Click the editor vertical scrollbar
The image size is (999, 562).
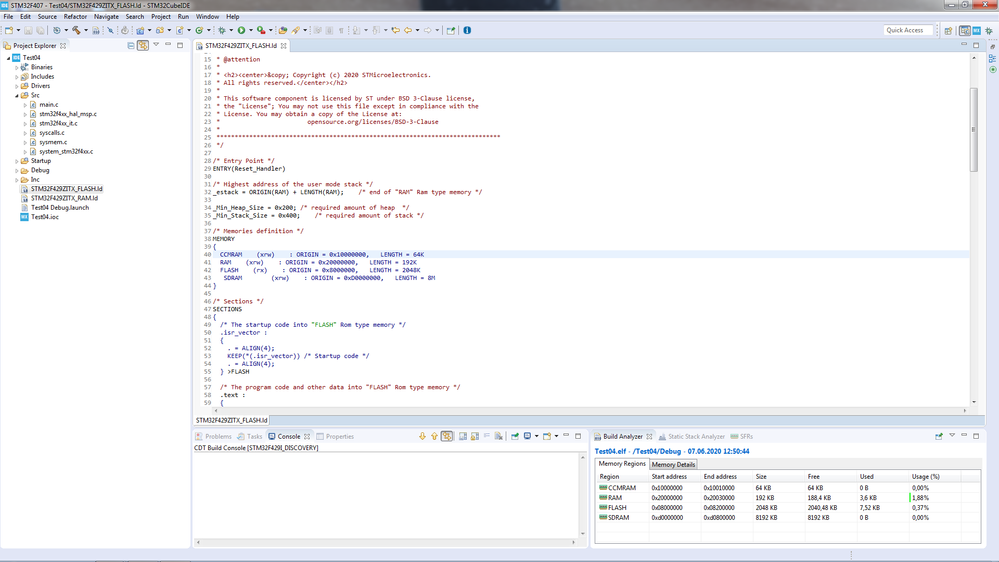(x=974, y=130)
